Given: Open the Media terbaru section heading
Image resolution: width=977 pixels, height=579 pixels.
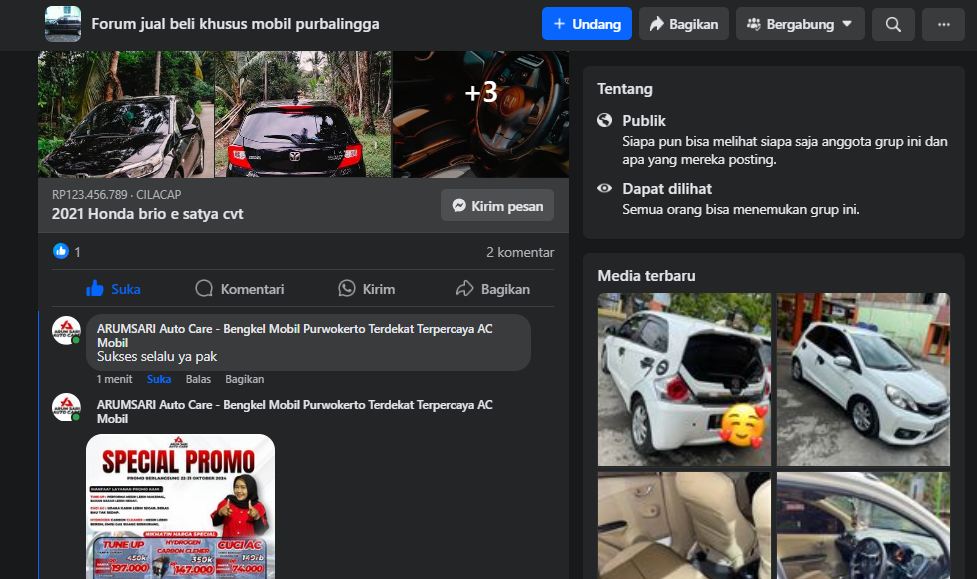Looking at the screenshot, I should click(646, 275).
